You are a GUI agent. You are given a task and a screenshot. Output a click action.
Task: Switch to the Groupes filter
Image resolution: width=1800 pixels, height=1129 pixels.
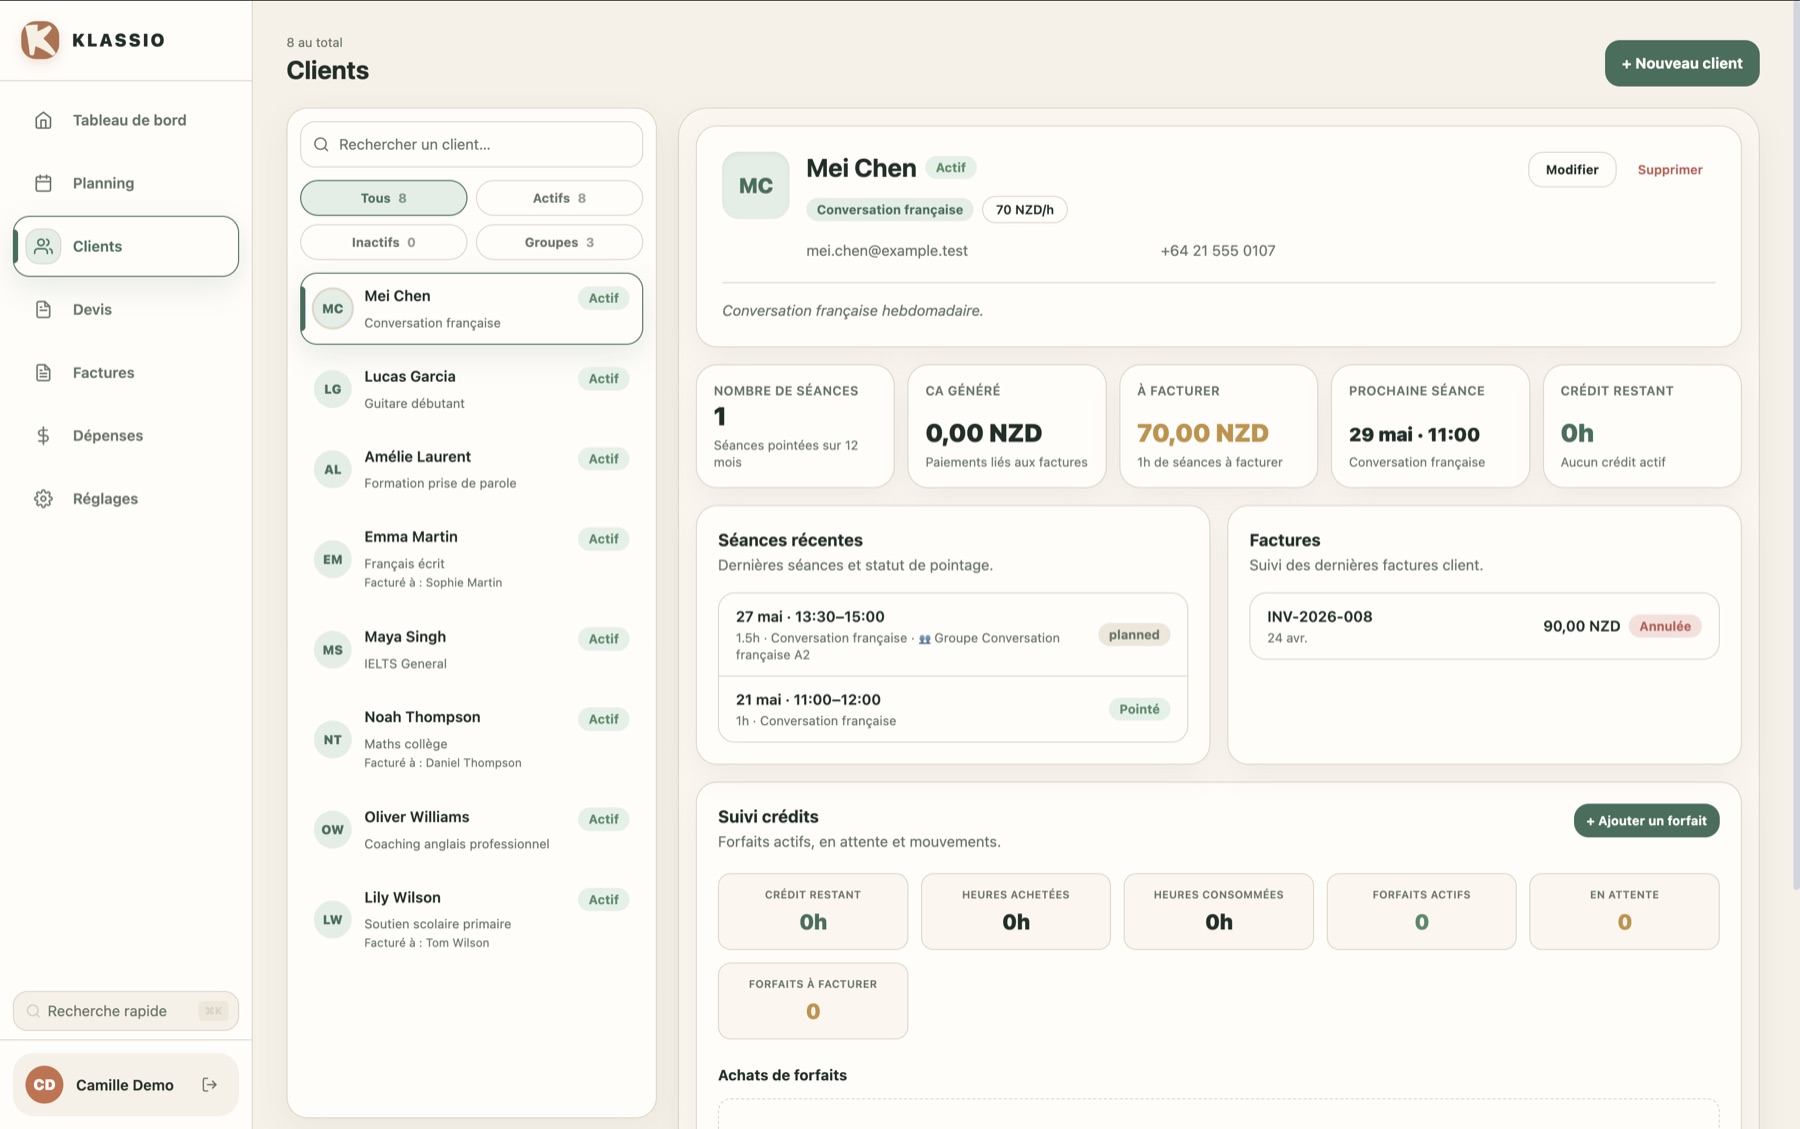tap(559, 242)
